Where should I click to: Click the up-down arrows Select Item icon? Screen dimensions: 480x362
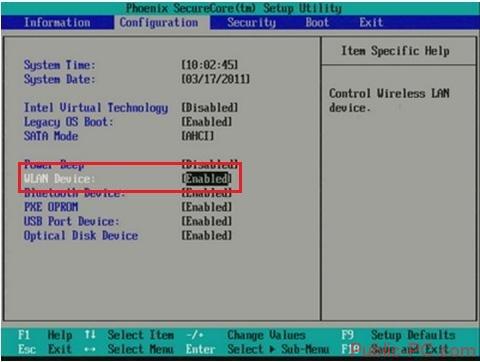coord(90,334)
